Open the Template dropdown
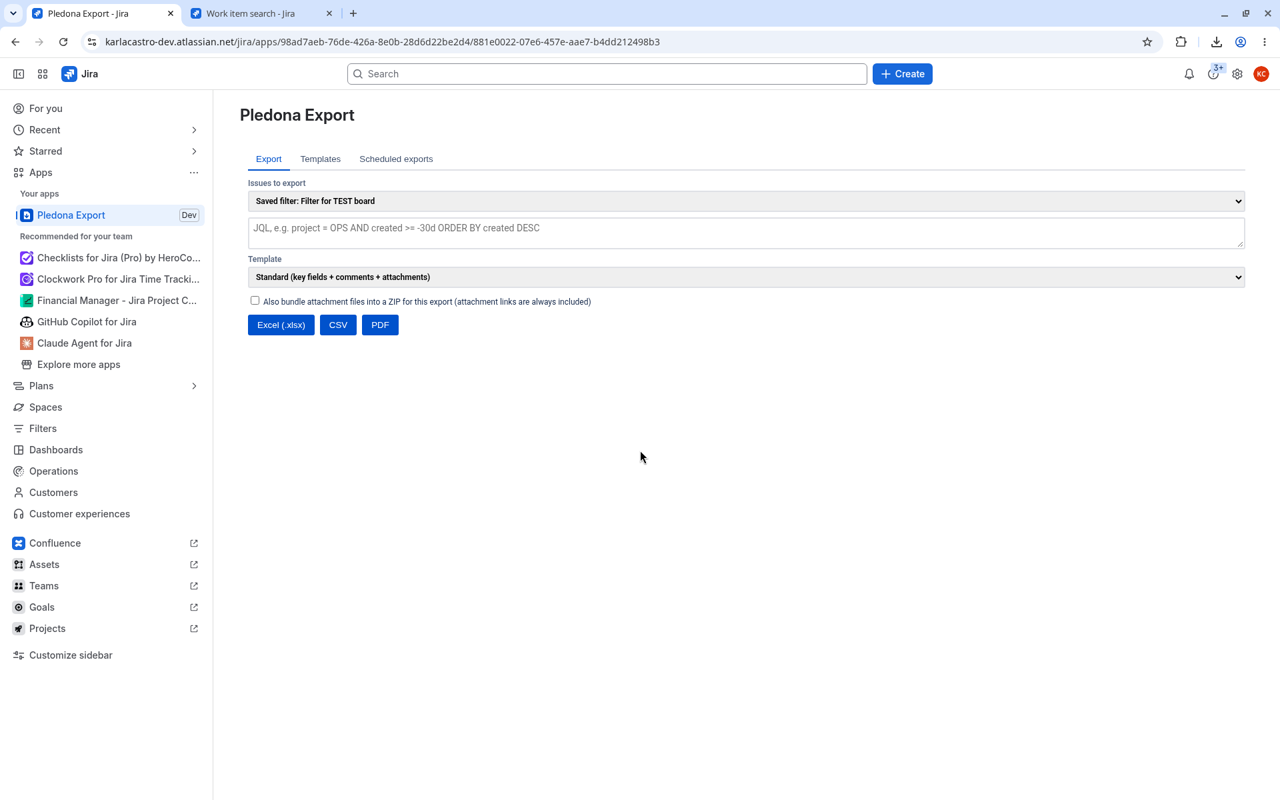 tap(746, 277)
